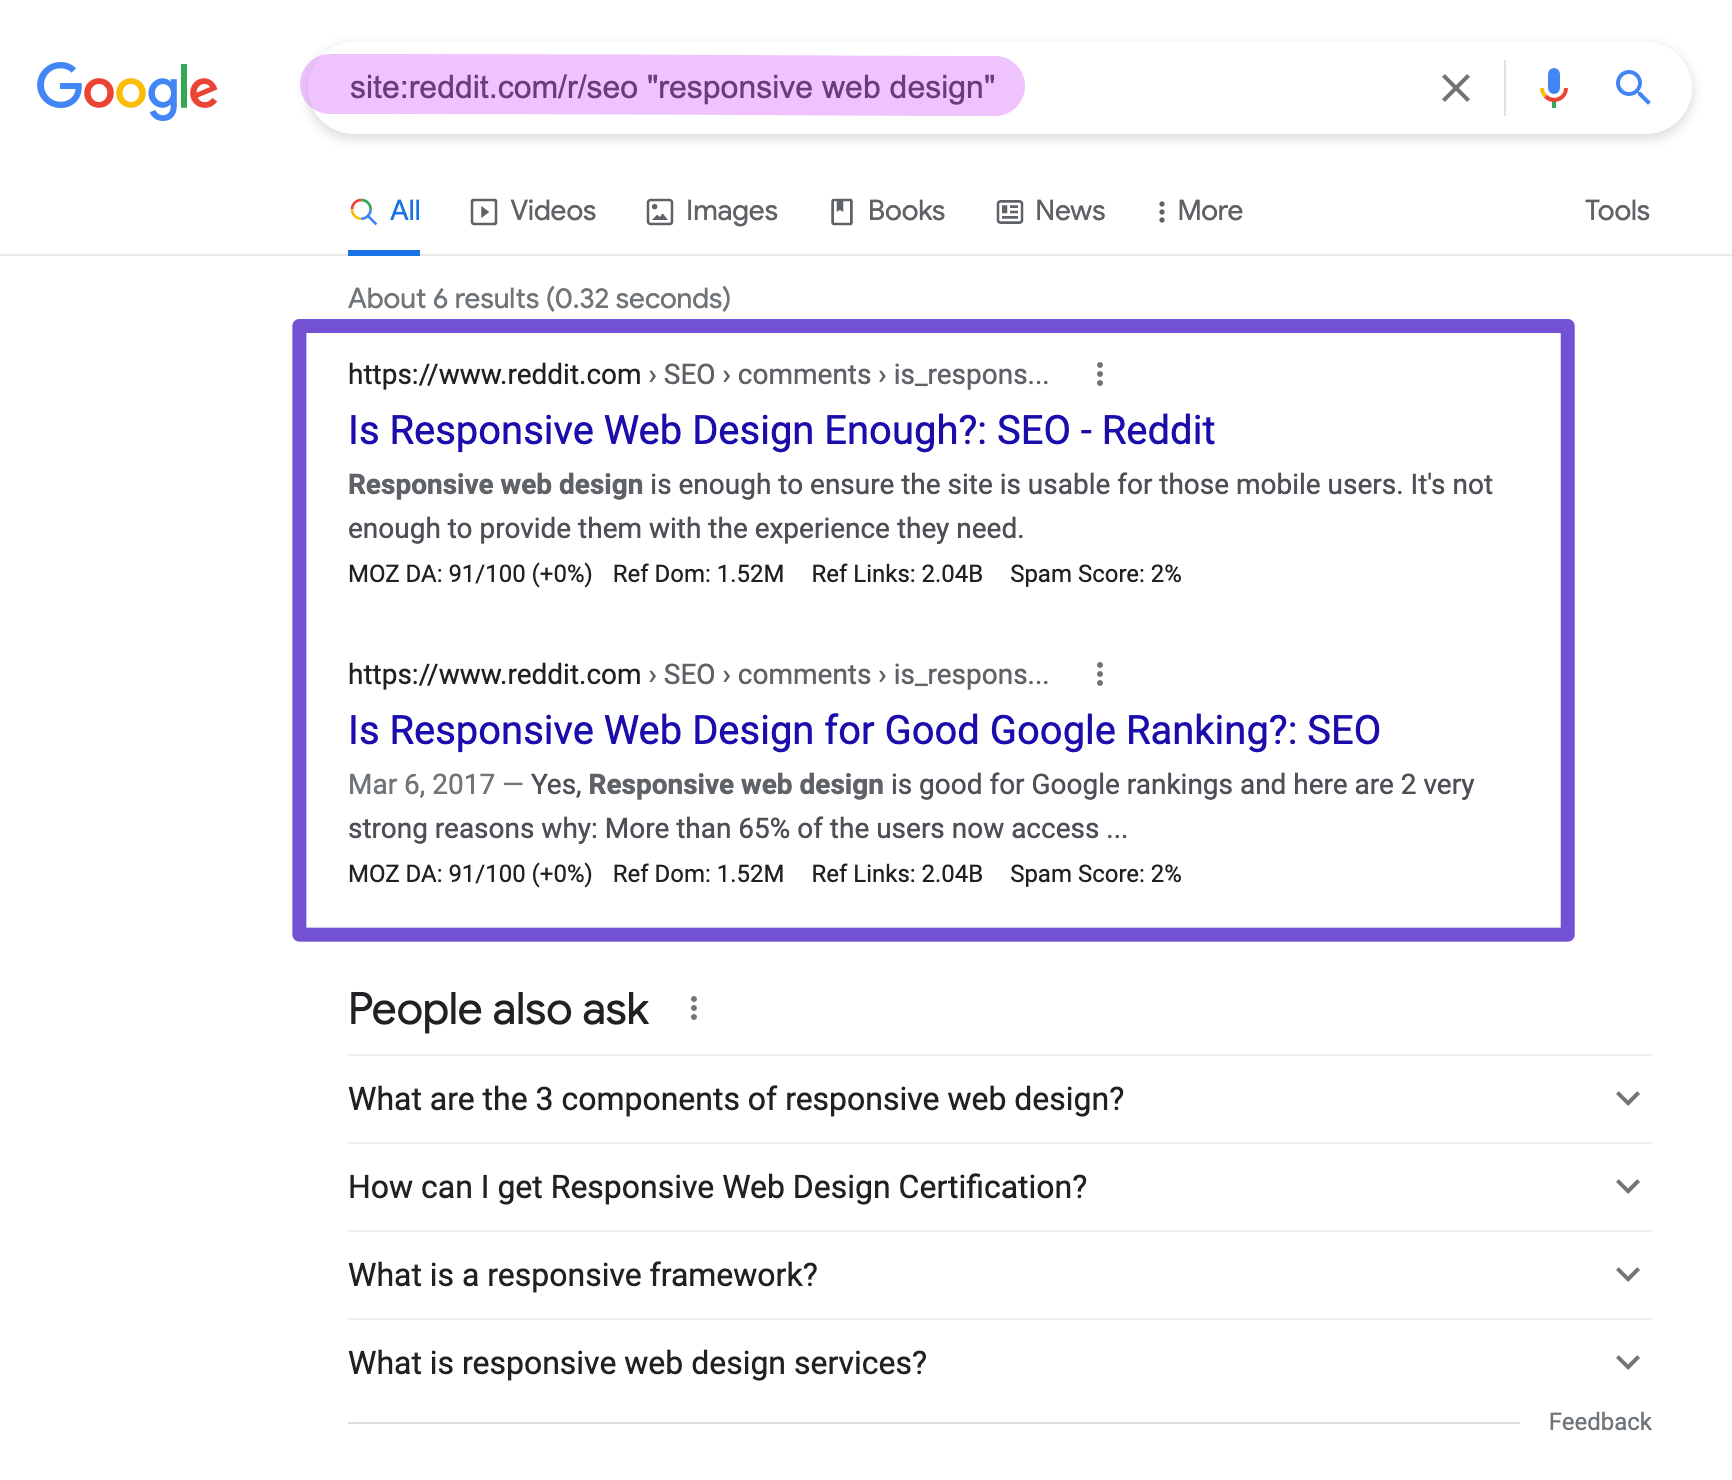The height and width of the screenshot is (1480, 1732).
Task: Switch to the News tab
Action: click(x=1051, y=211)
